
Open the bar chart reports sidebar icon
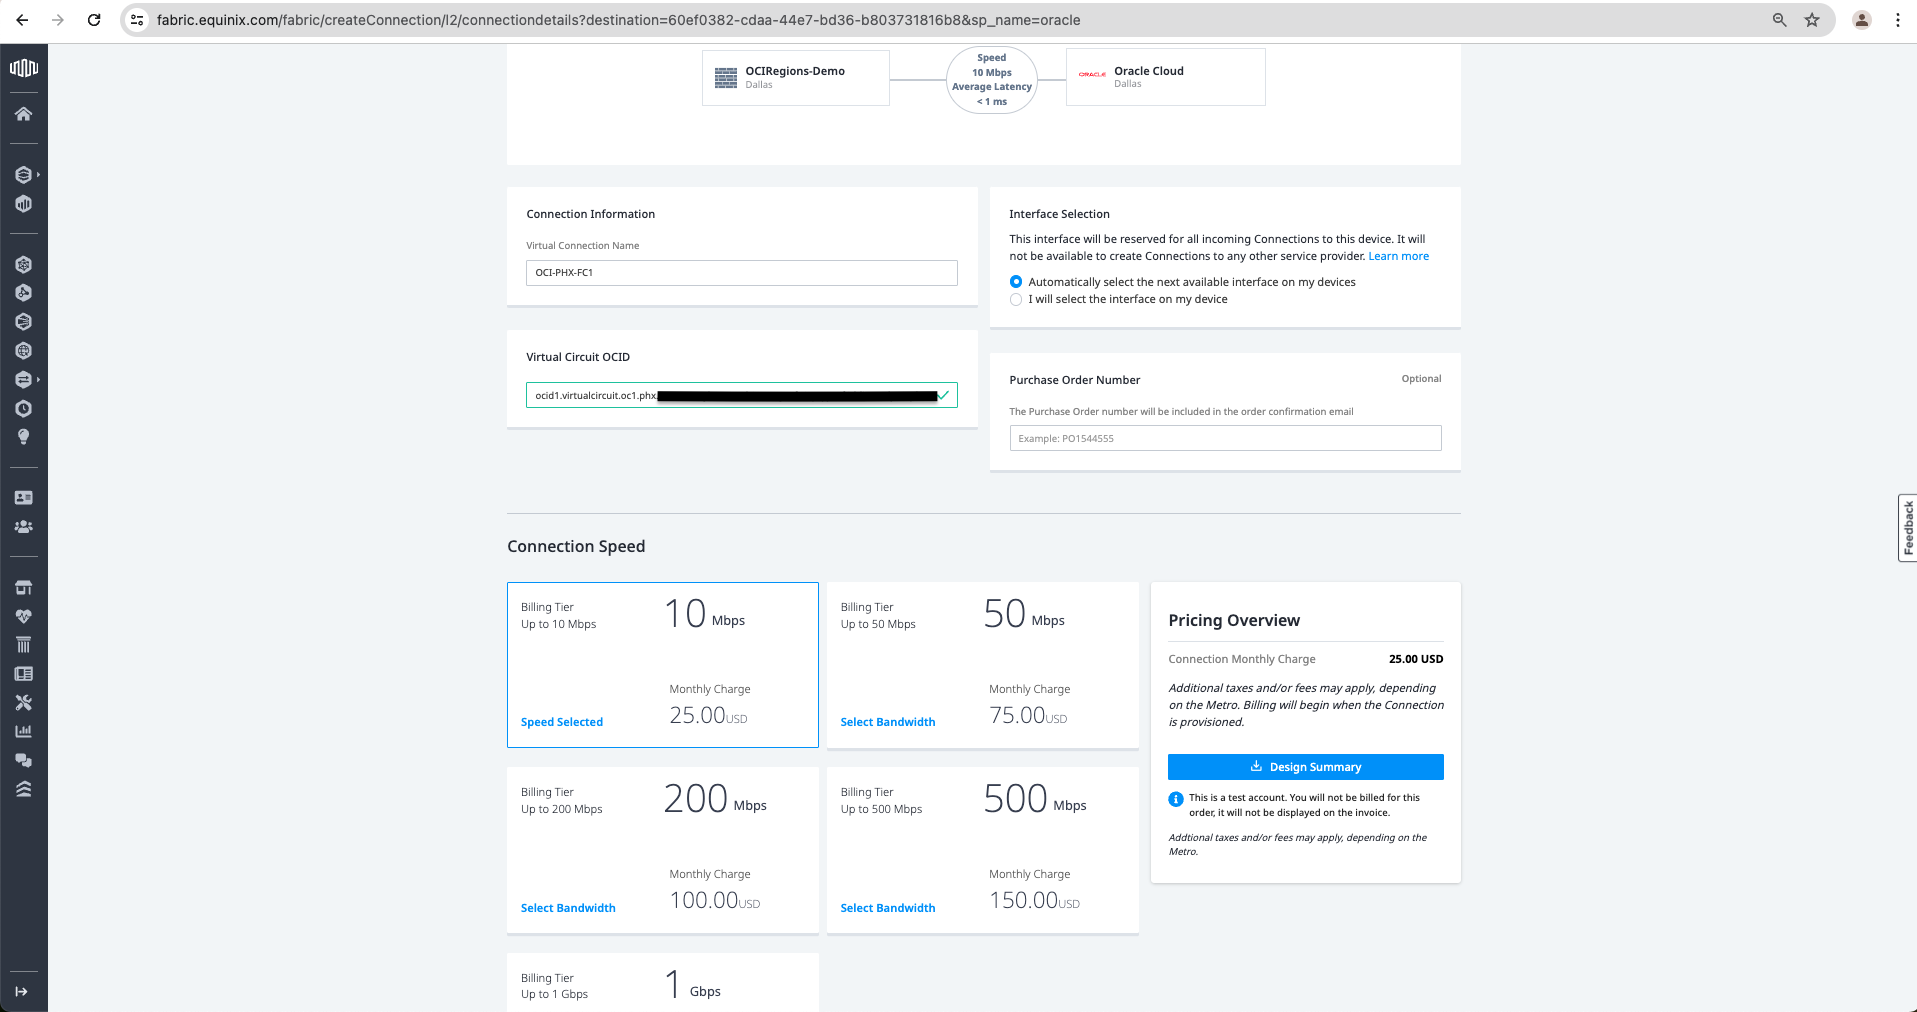(23, 731)
